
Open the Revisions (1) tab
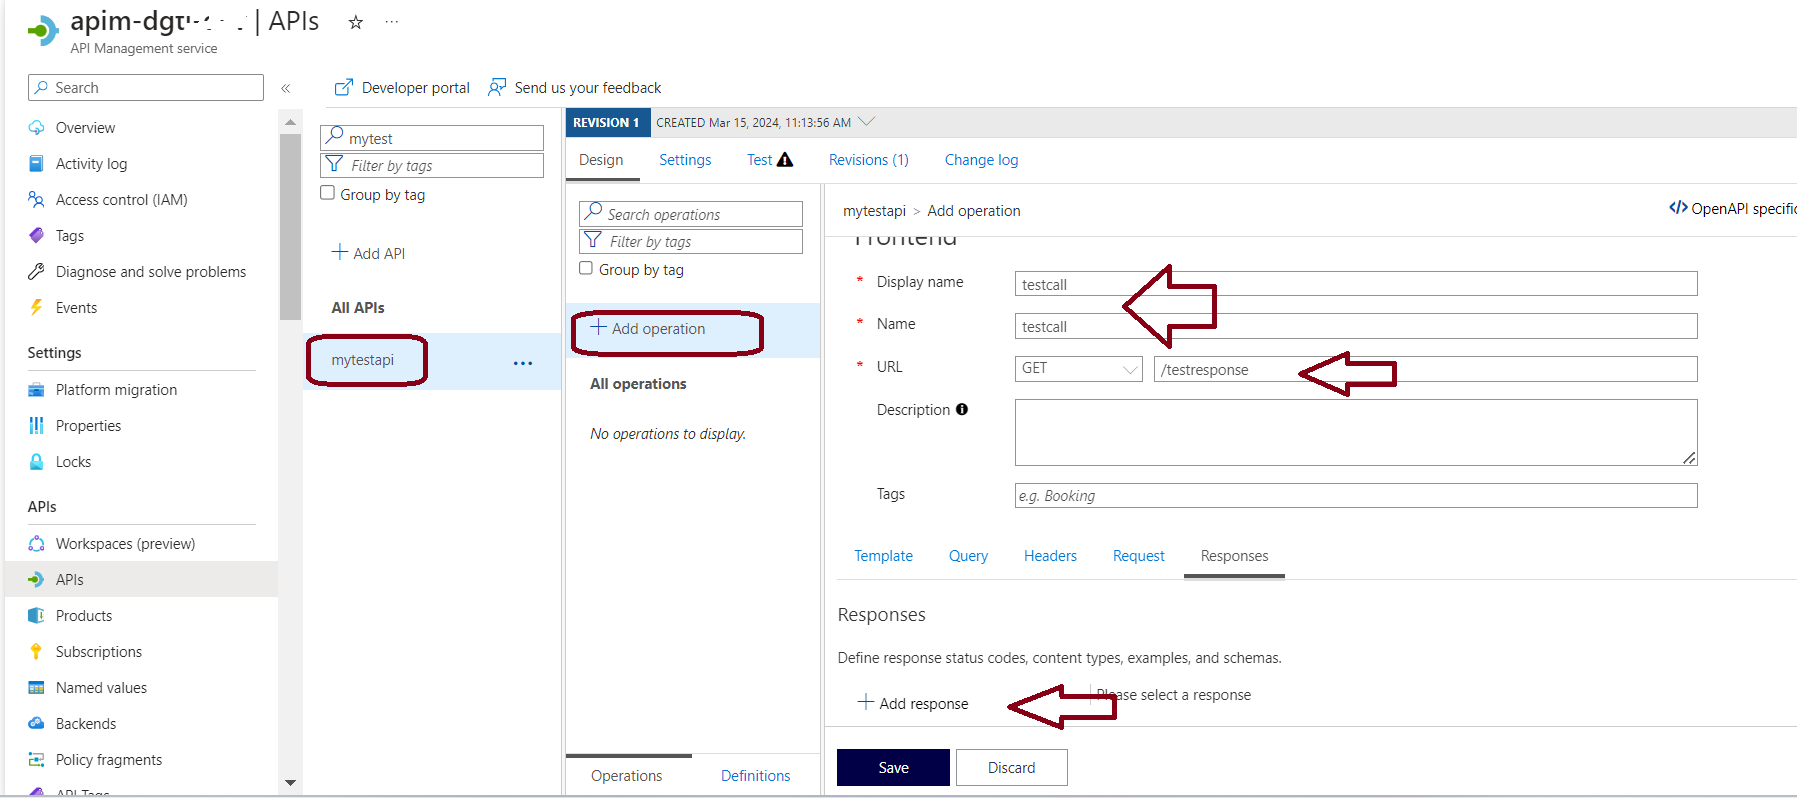pyautogui.click(x=869, y=160)
